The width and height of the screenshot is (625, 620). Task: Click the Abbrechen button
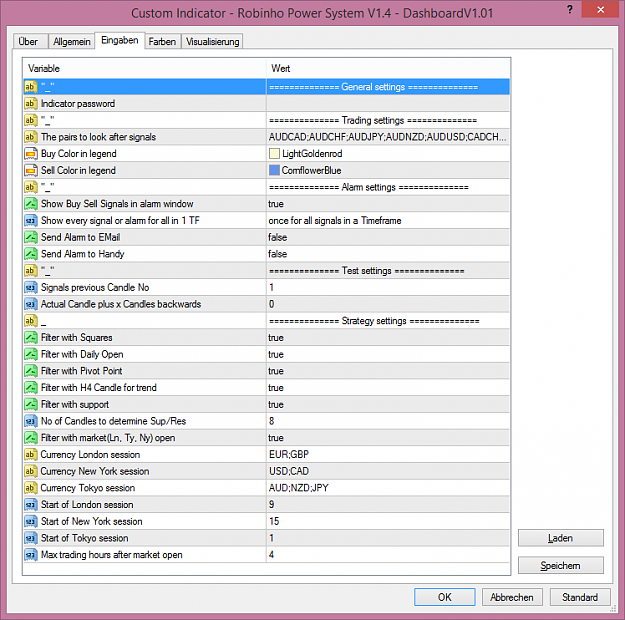(x=512, y=597)
